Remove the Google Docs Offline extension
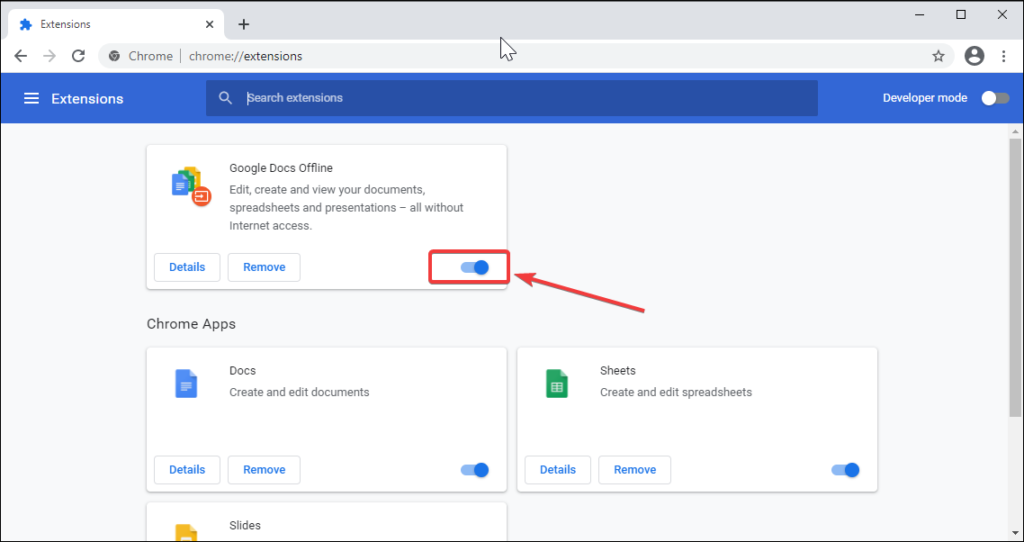This screenshot has height=542, width=1024. pos(264,267)
